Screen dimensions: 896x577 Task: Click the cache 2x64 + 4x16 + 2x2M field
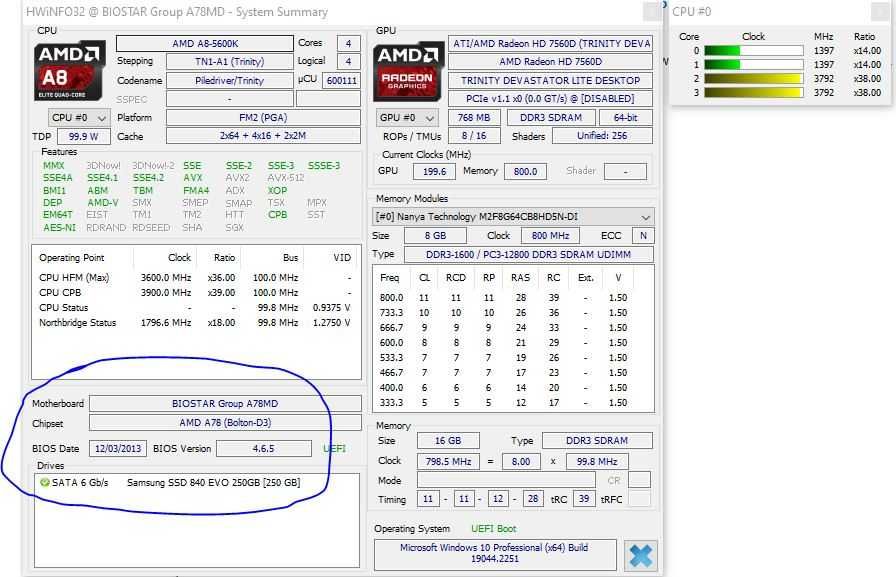(x=263, y=136)
